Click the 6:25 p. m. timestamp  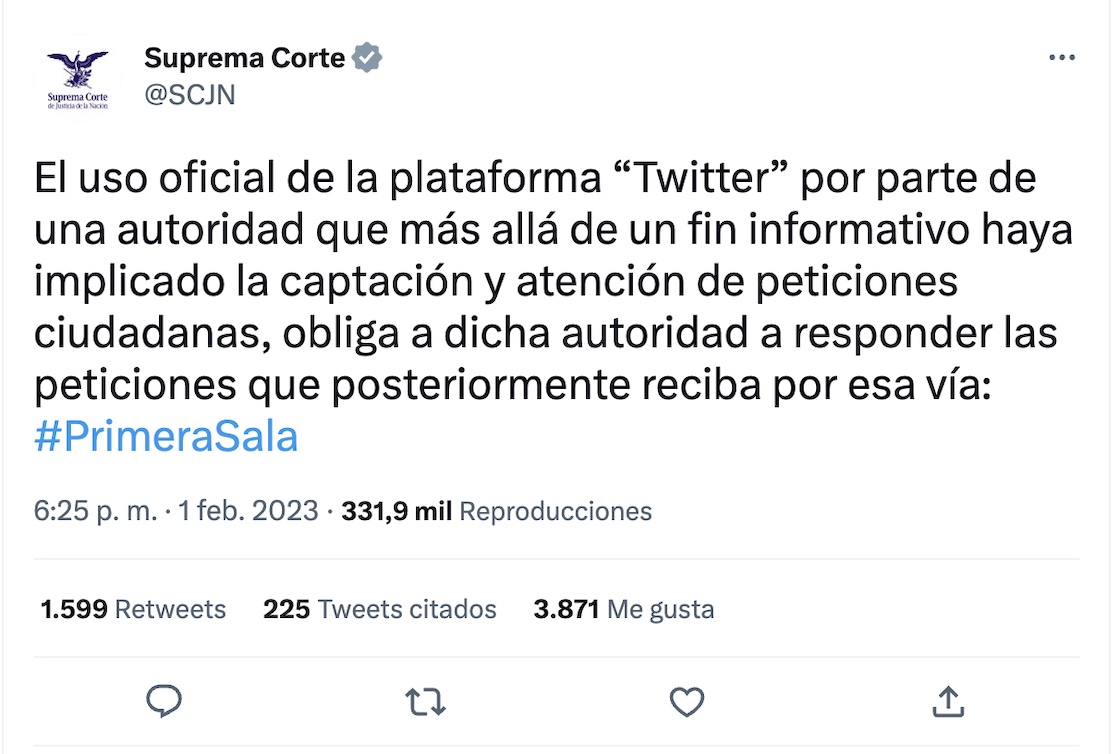click(95, 511)
